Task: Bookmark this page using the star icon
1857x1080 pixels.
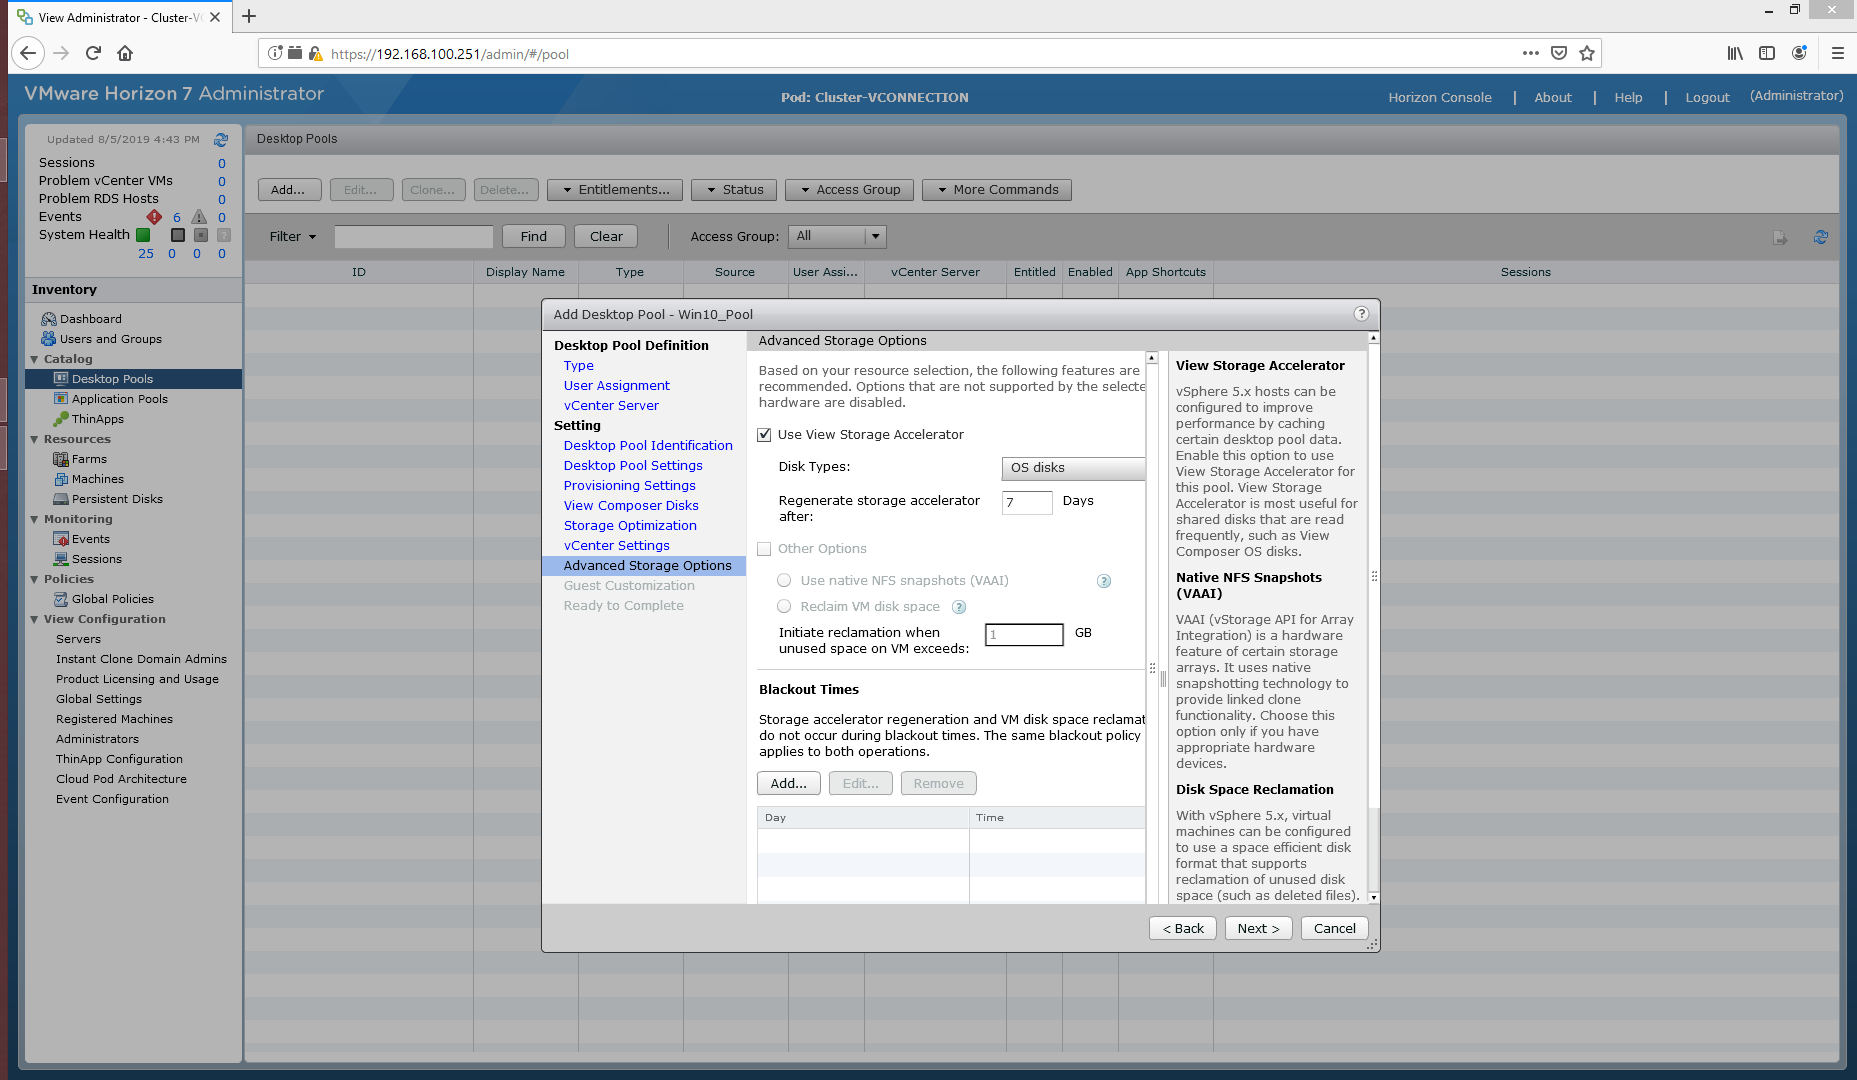Action: tap(1587, 54)
